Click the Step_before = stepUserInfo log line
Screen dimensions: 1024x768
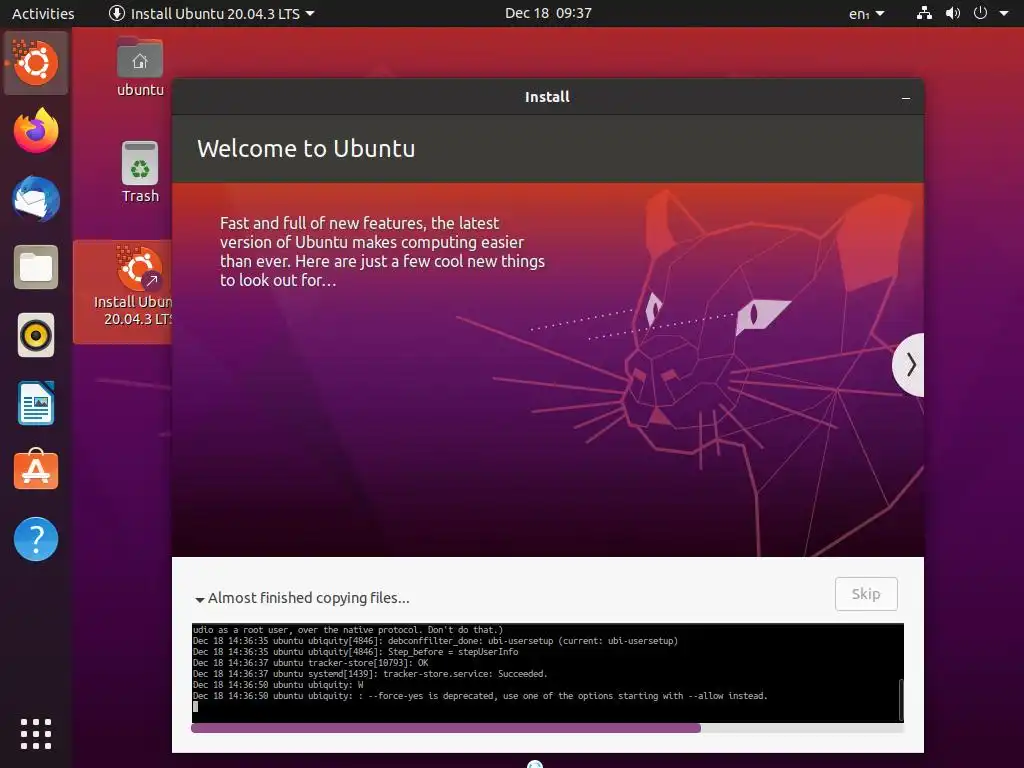pos(355,652)
